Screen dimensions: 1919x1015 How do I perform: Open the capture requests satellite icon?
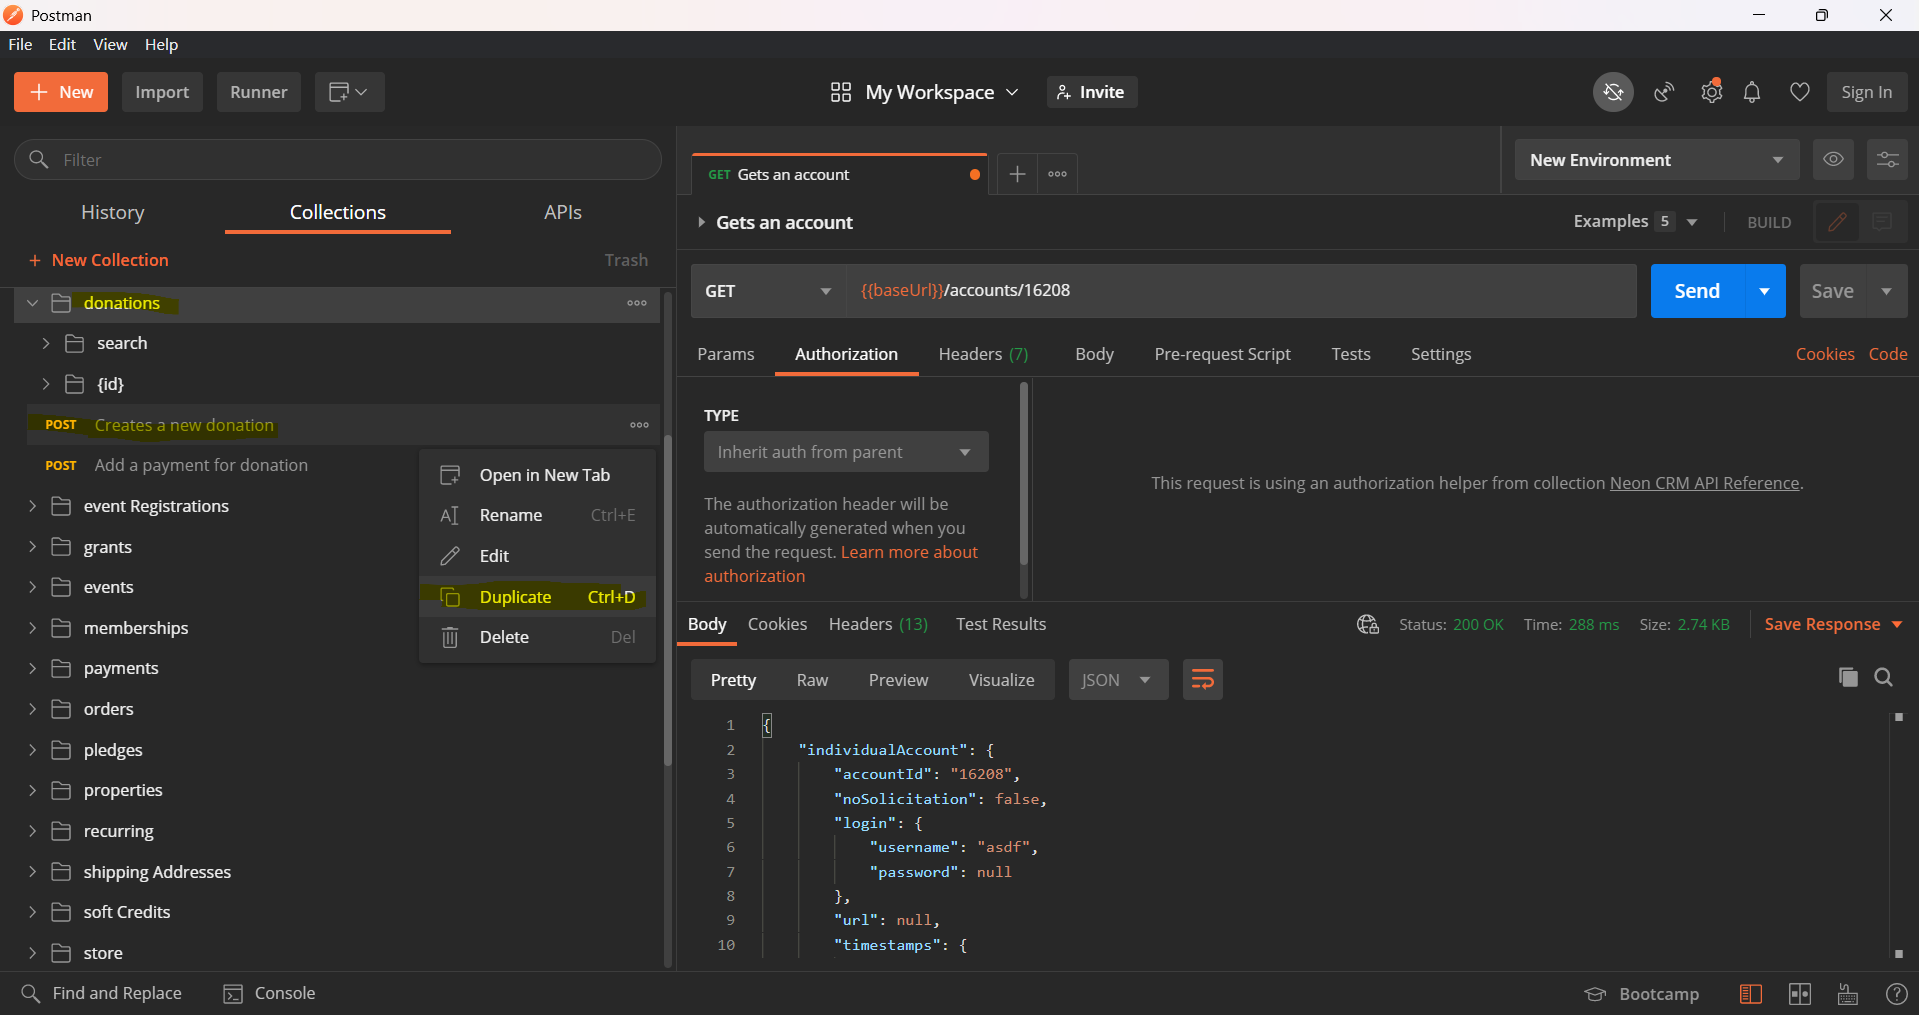pos(1664,92)
